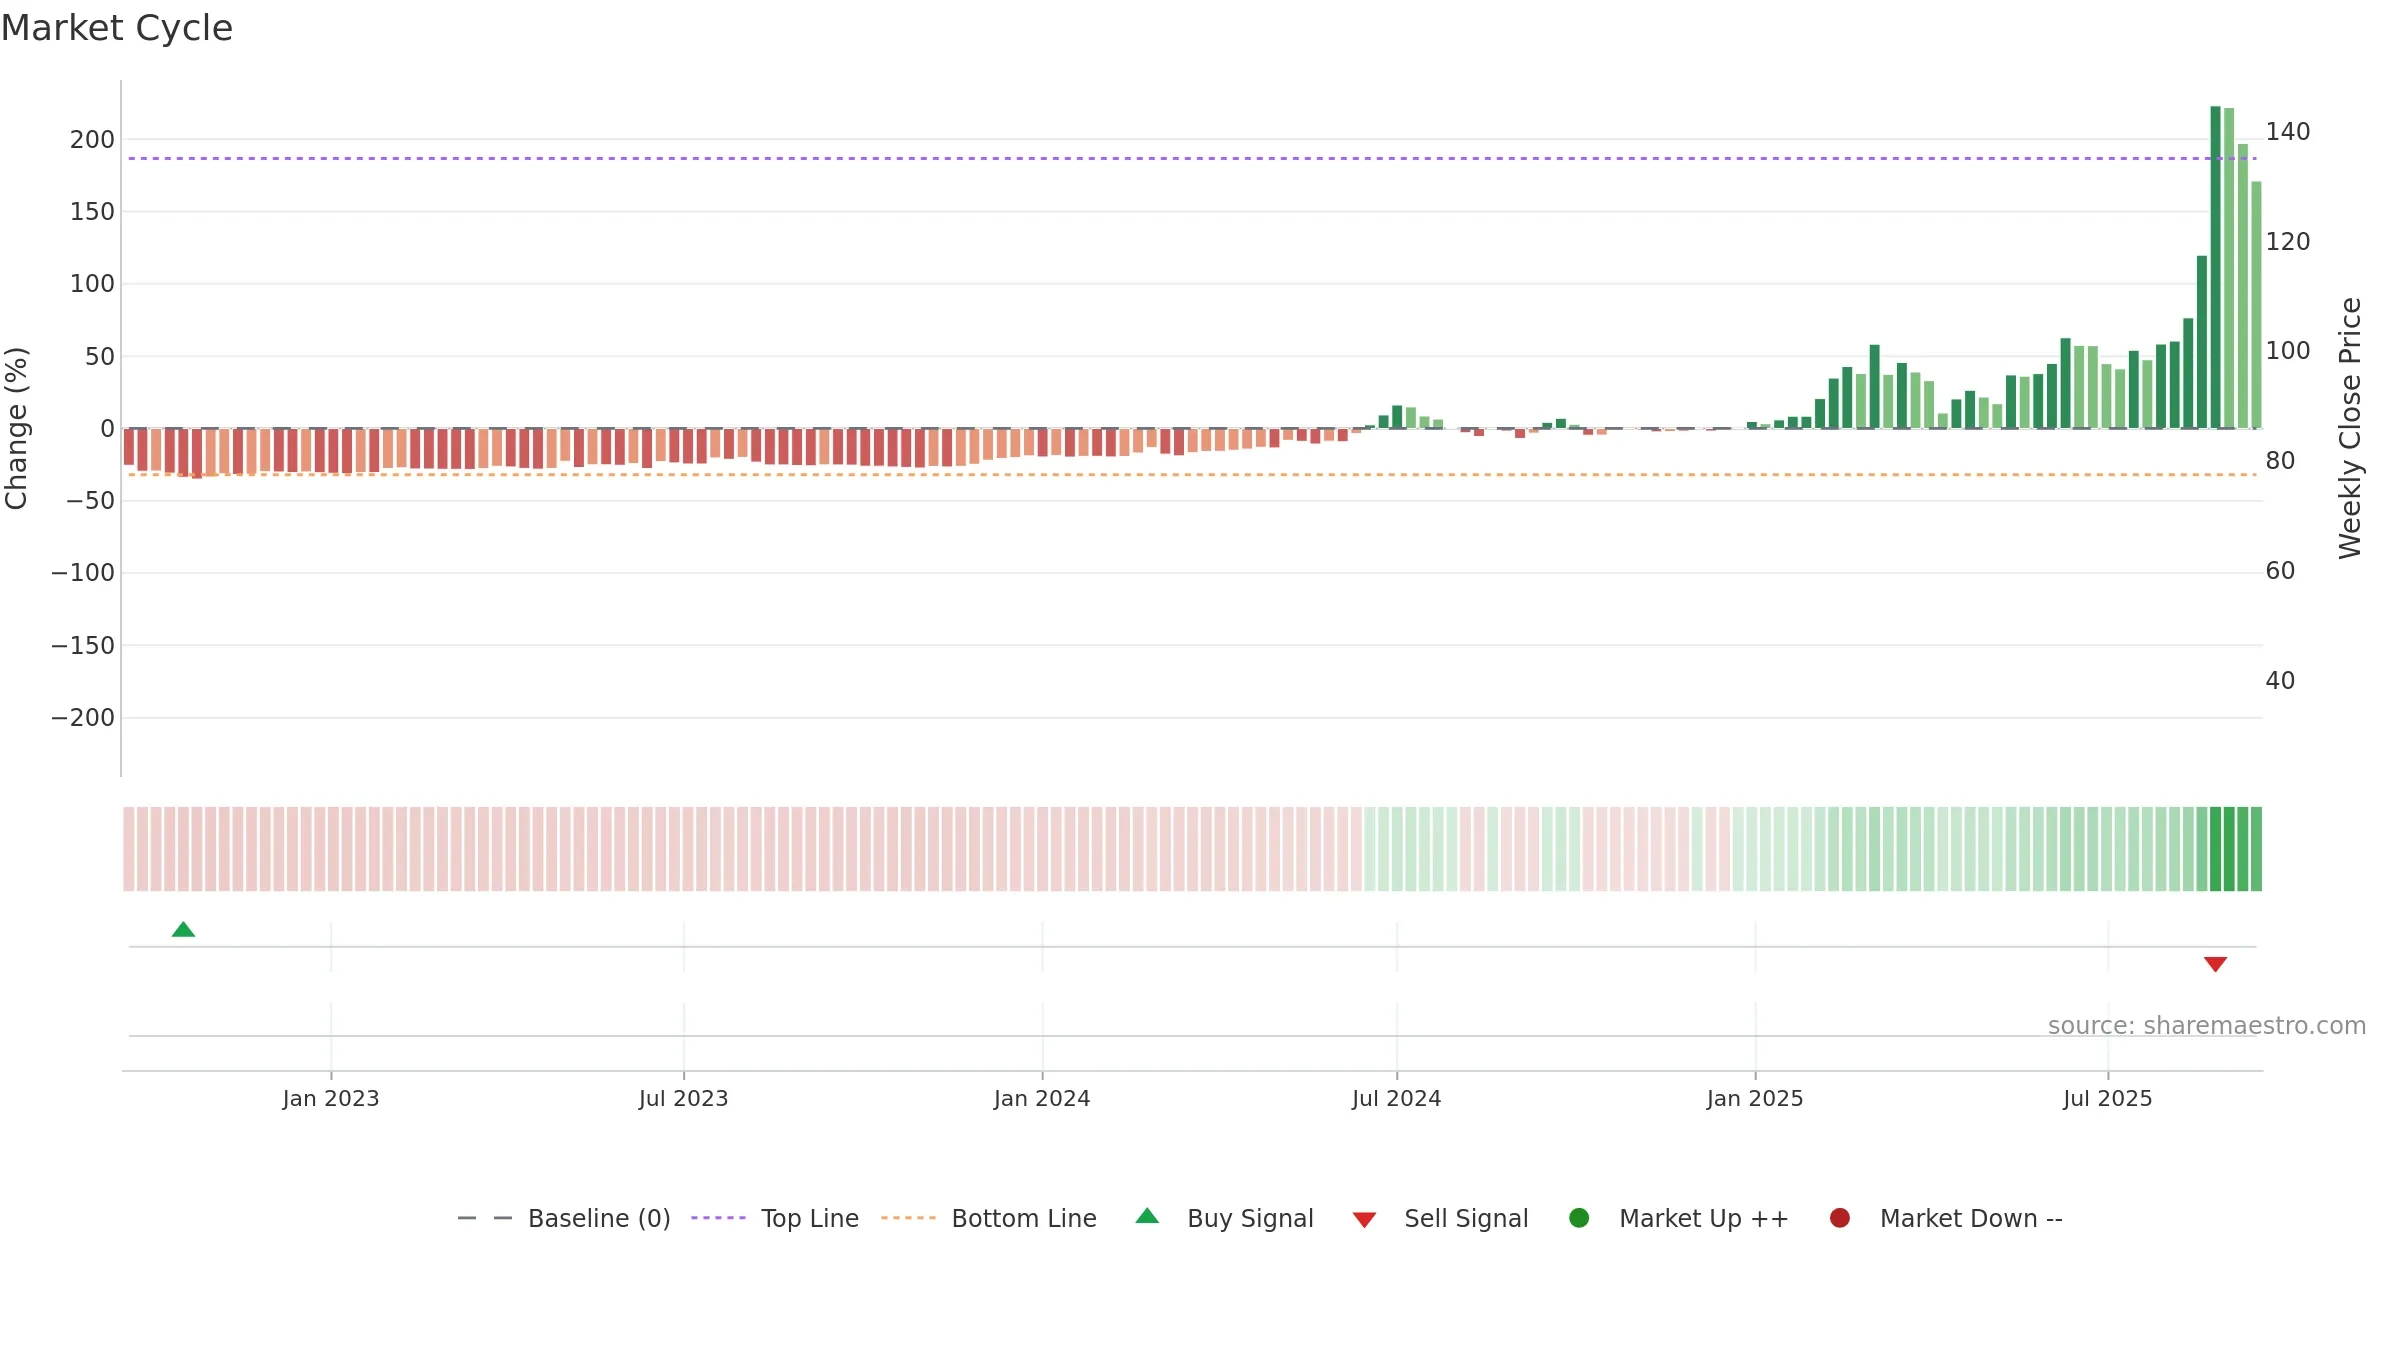Toggle the Market Up ++ legend entry
2400x1350 pixels.
point(1678,1218)
